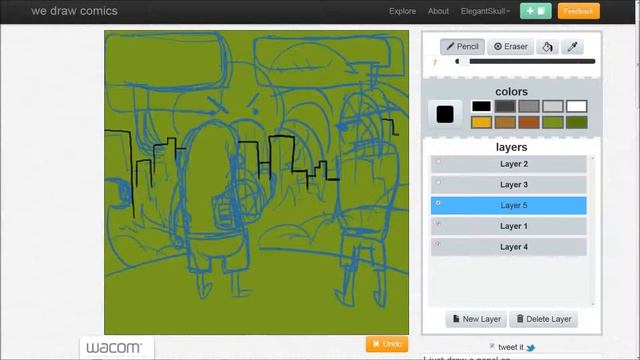Pick the dark green color swatch
This screenshot has width=640, height=360.
pos(576,122)
